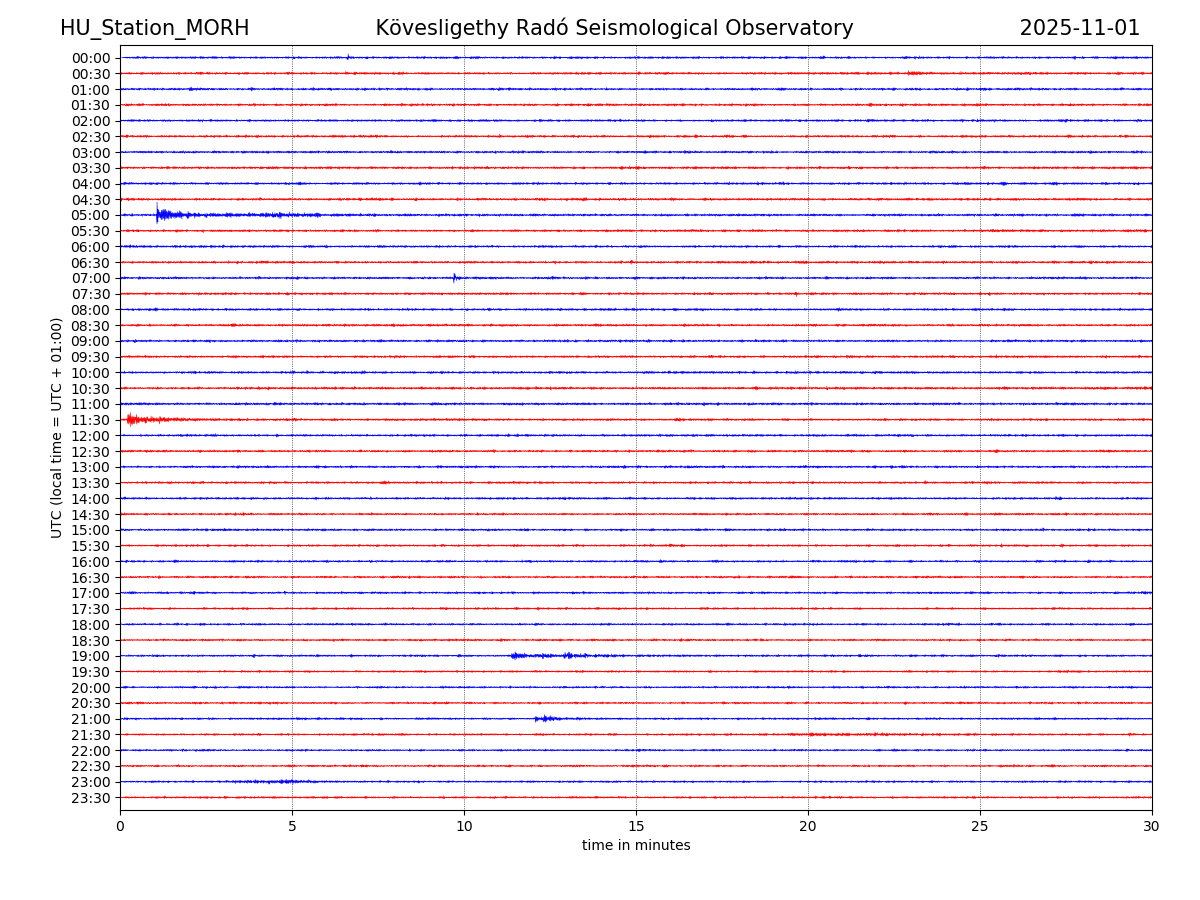Click the small spike on the 07:00 trace
The height and width of the screenshot is (900, 1200).
click(454, 278)
